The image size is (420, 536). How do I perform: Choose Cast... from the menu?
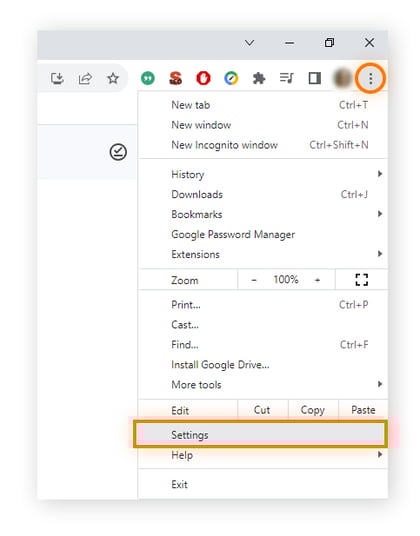[263, 324]
